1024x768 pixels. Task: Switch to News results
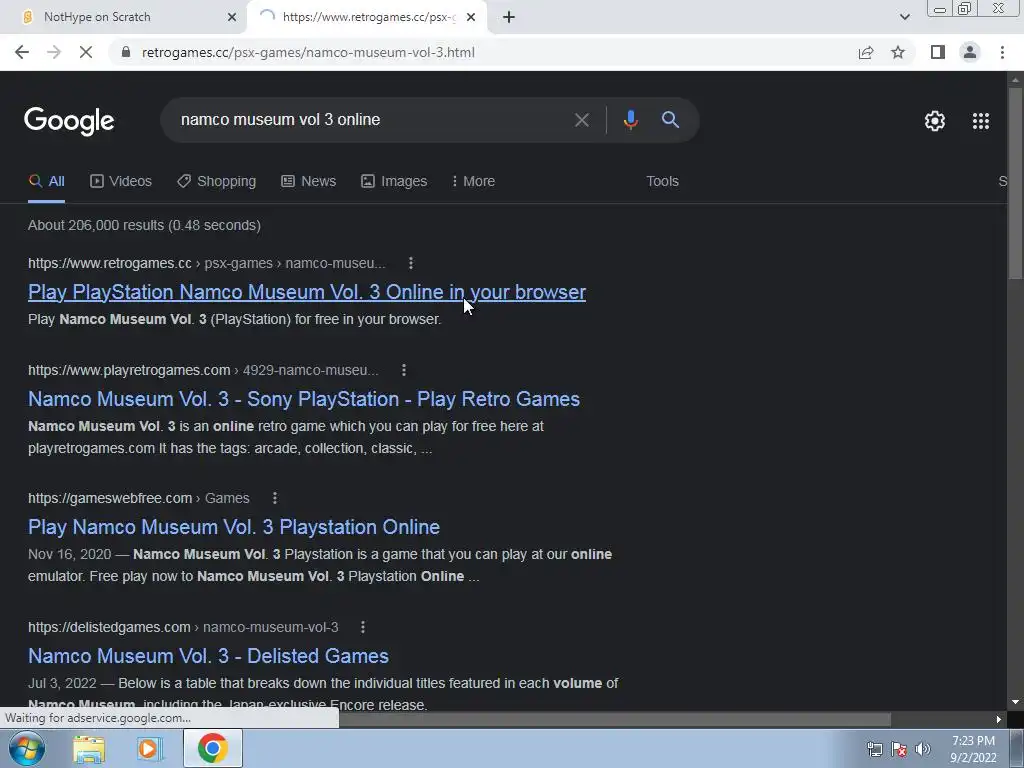click(308, 181)
